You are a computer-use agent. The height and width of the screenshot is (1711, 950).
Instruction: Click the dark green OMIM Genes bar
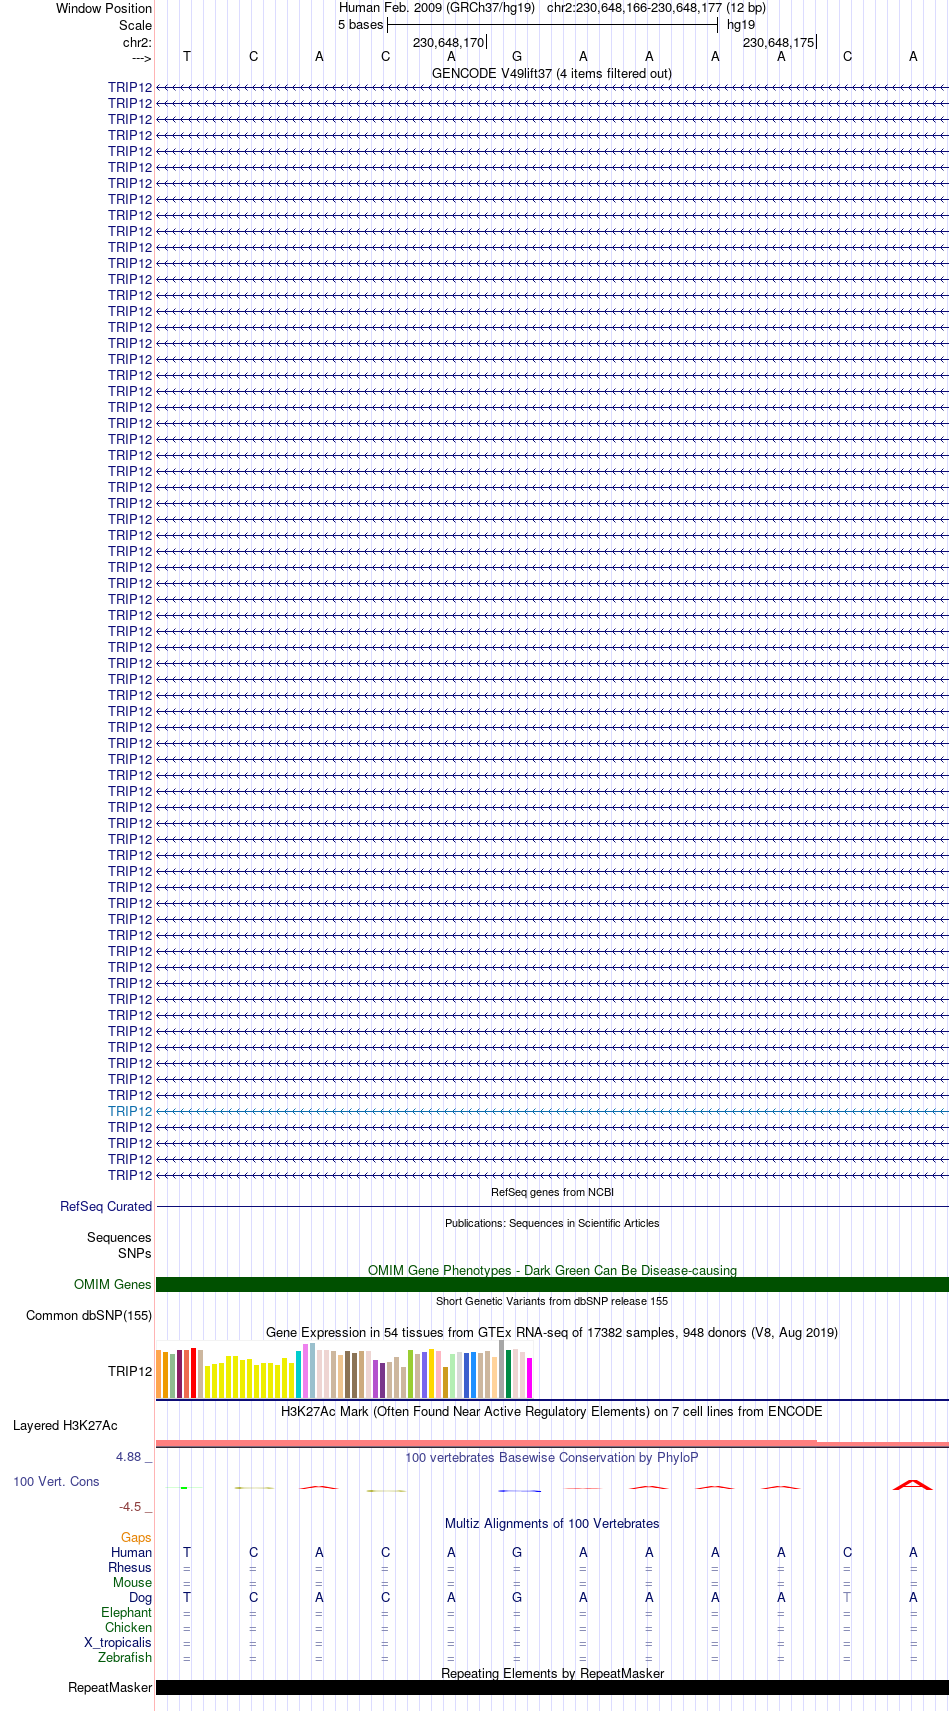(552, 1285)
